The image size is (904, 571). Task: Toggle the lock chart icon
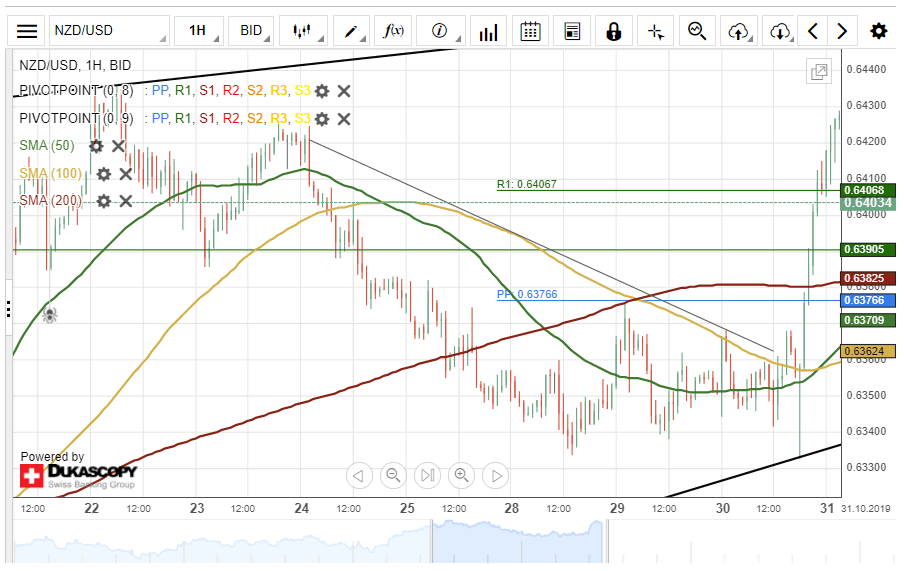613,31
